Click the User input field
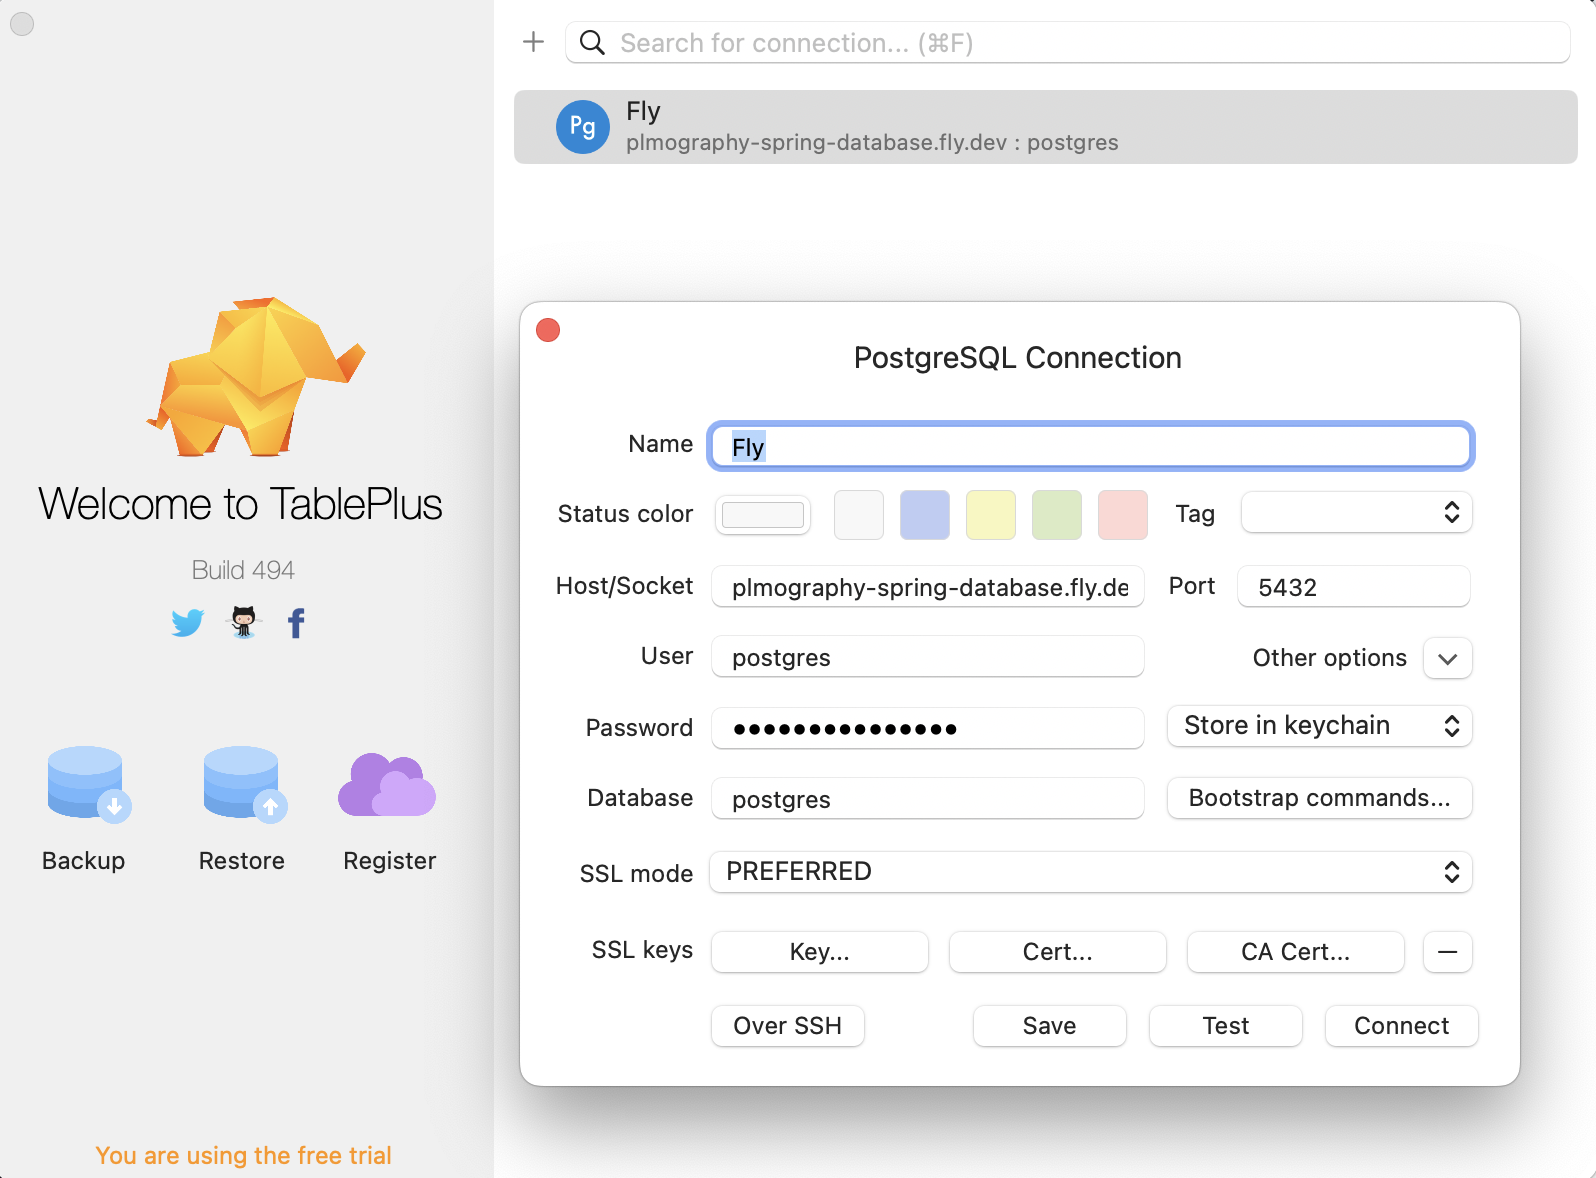Viewport: 1596px width, 1178px height. (928, 657)
